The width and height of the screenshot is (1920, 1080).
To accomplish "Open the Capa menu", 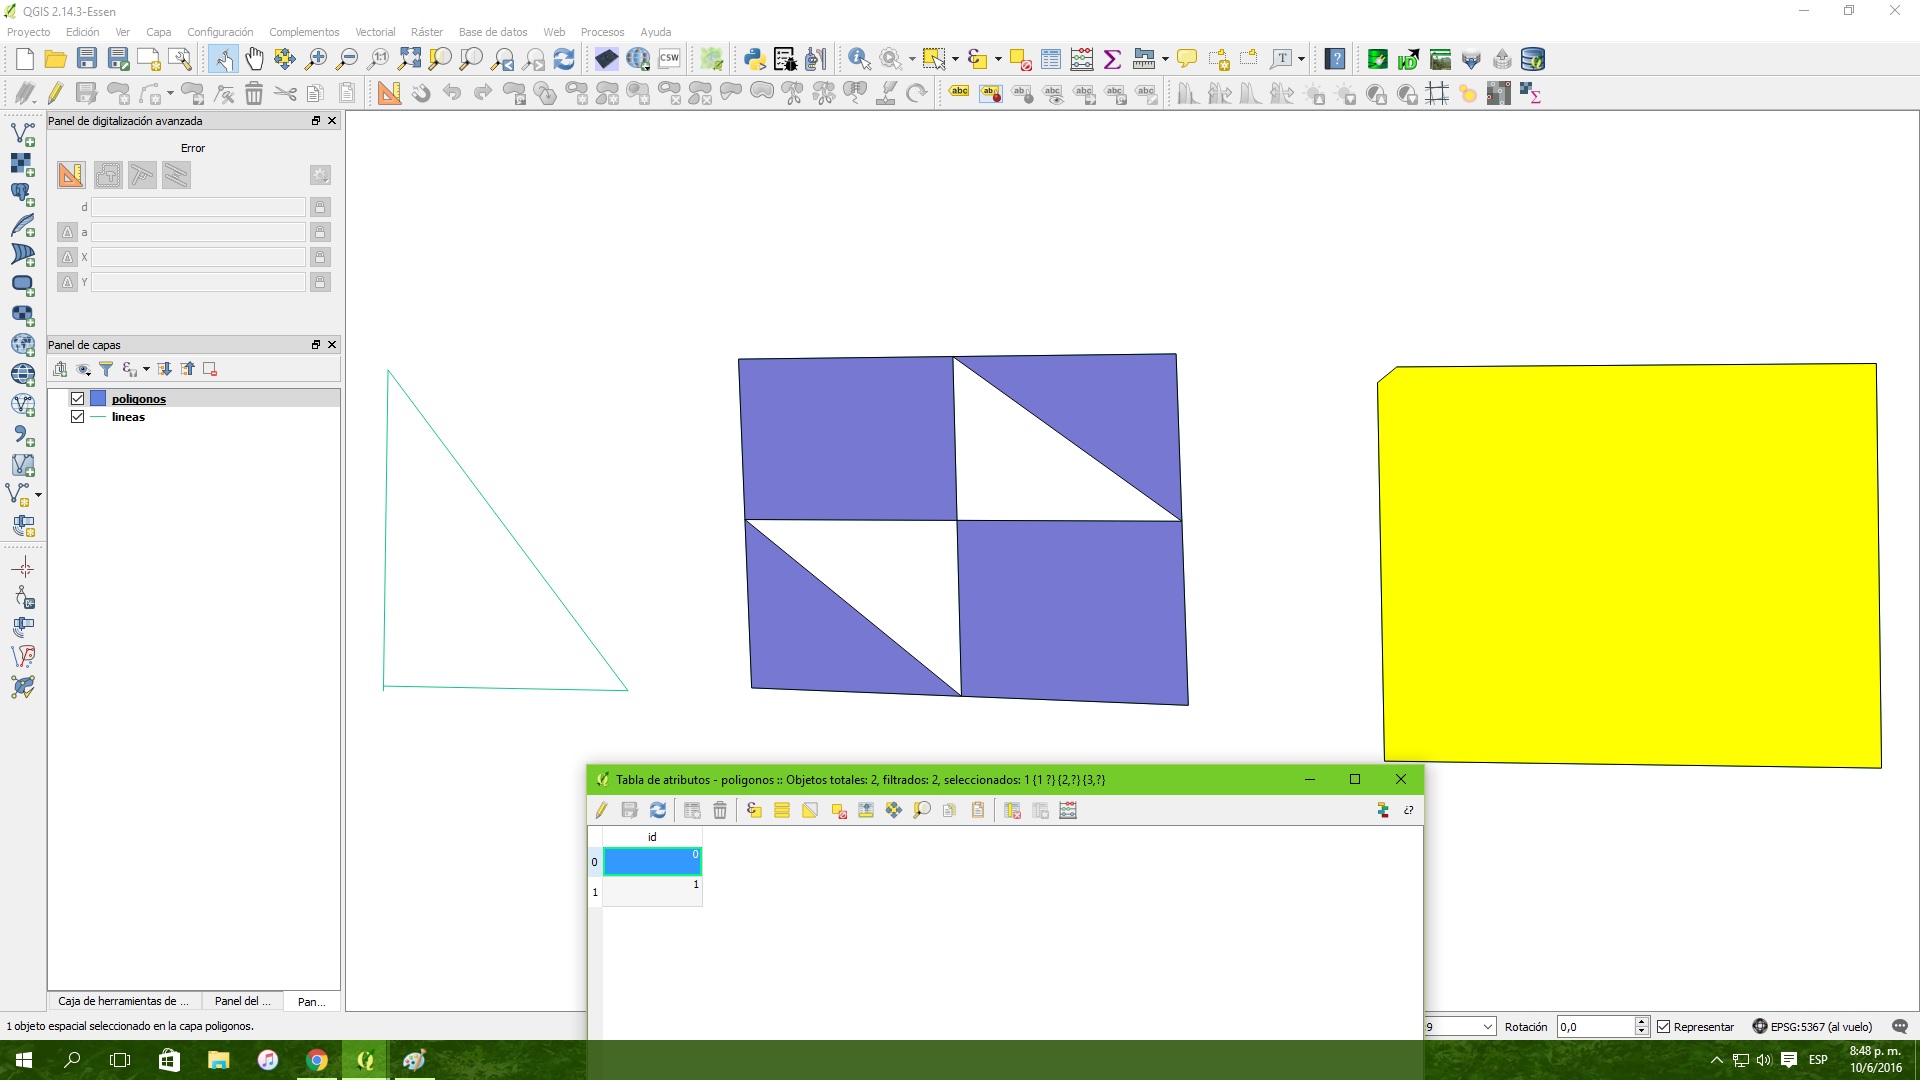I will 159,32.
